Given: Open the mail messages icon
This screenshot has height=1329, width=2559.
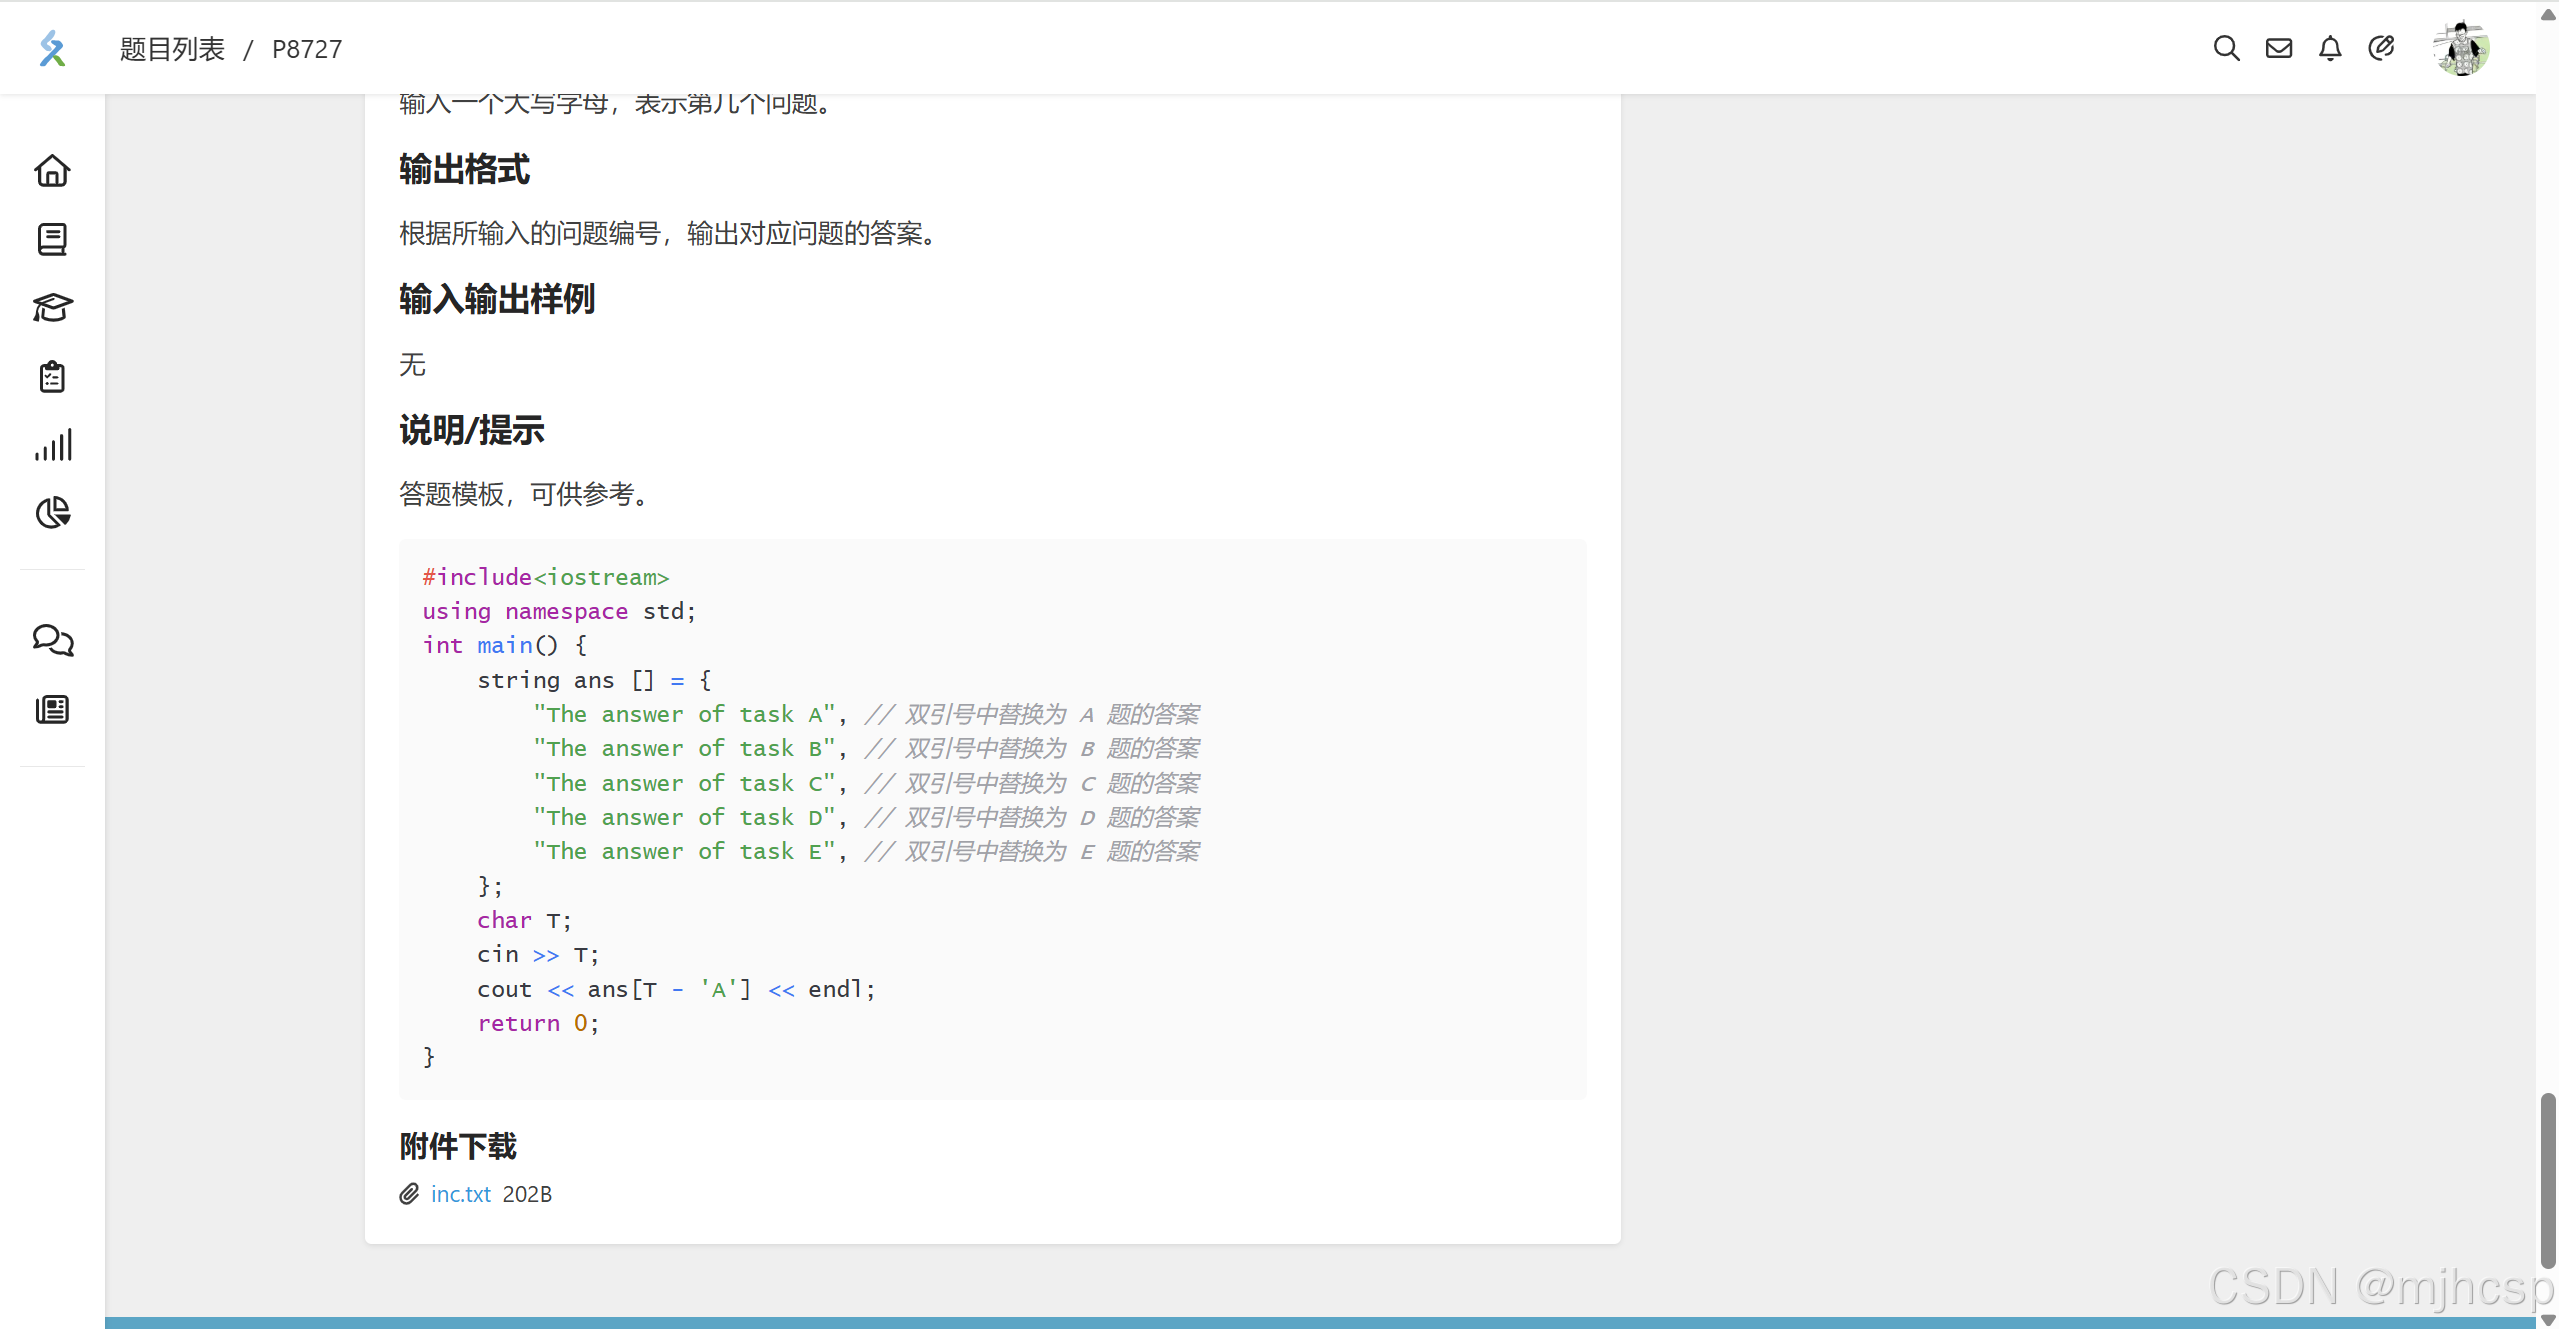Looking at the screenshot, I should point(2278,48).
